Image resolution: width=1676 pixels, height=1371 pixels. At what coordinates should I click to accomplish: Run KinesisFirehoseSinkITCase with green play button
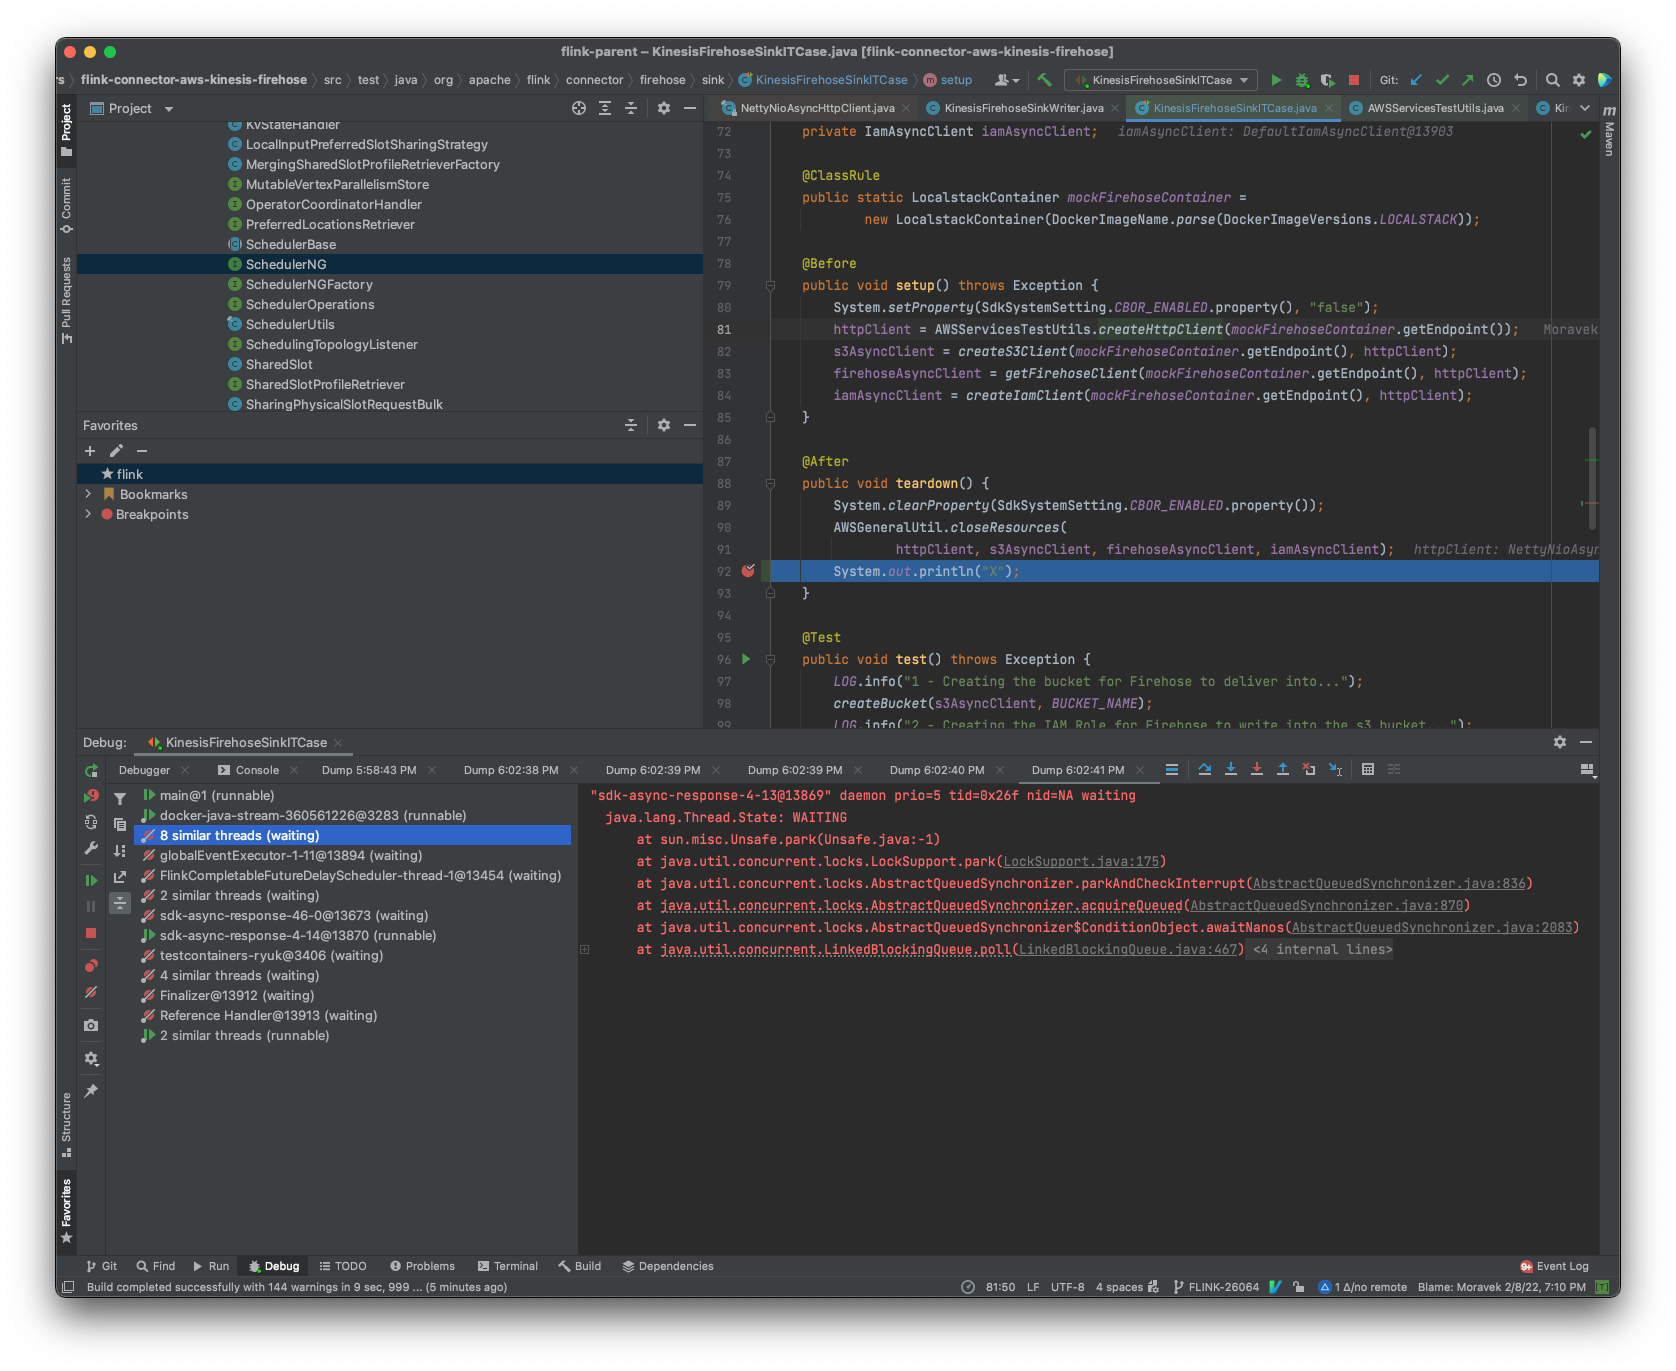(x=1275, y=80)
